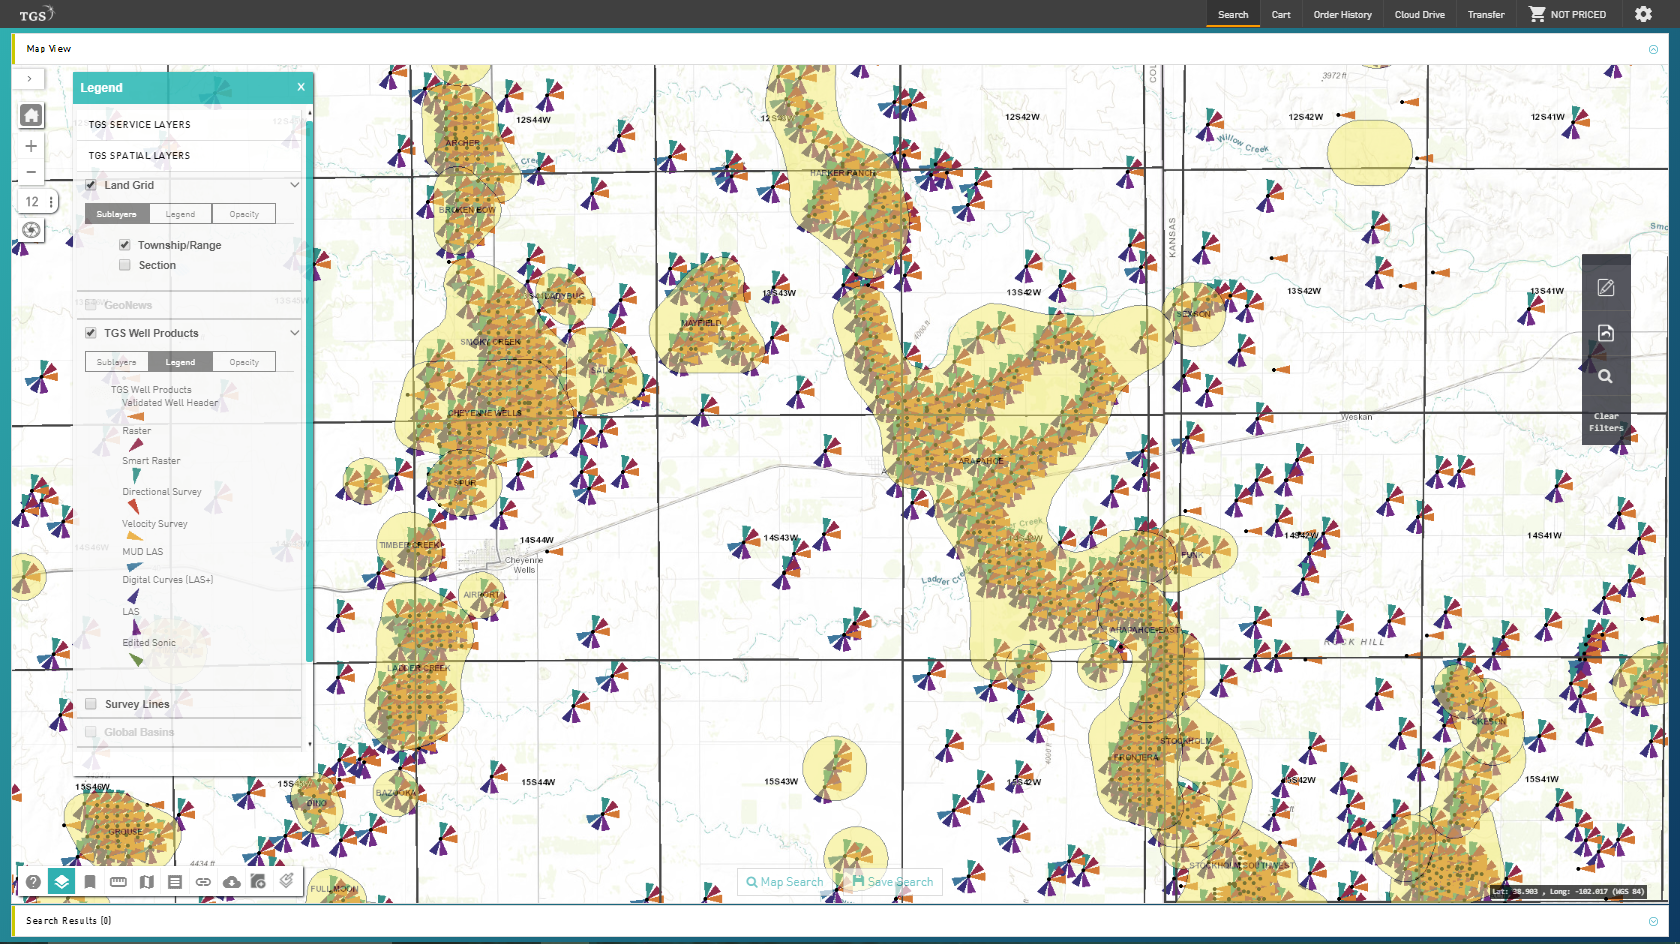Open the Cloud Drive tab
Viewport: 1680px width, 944px height.
(x=1419, y=14)
